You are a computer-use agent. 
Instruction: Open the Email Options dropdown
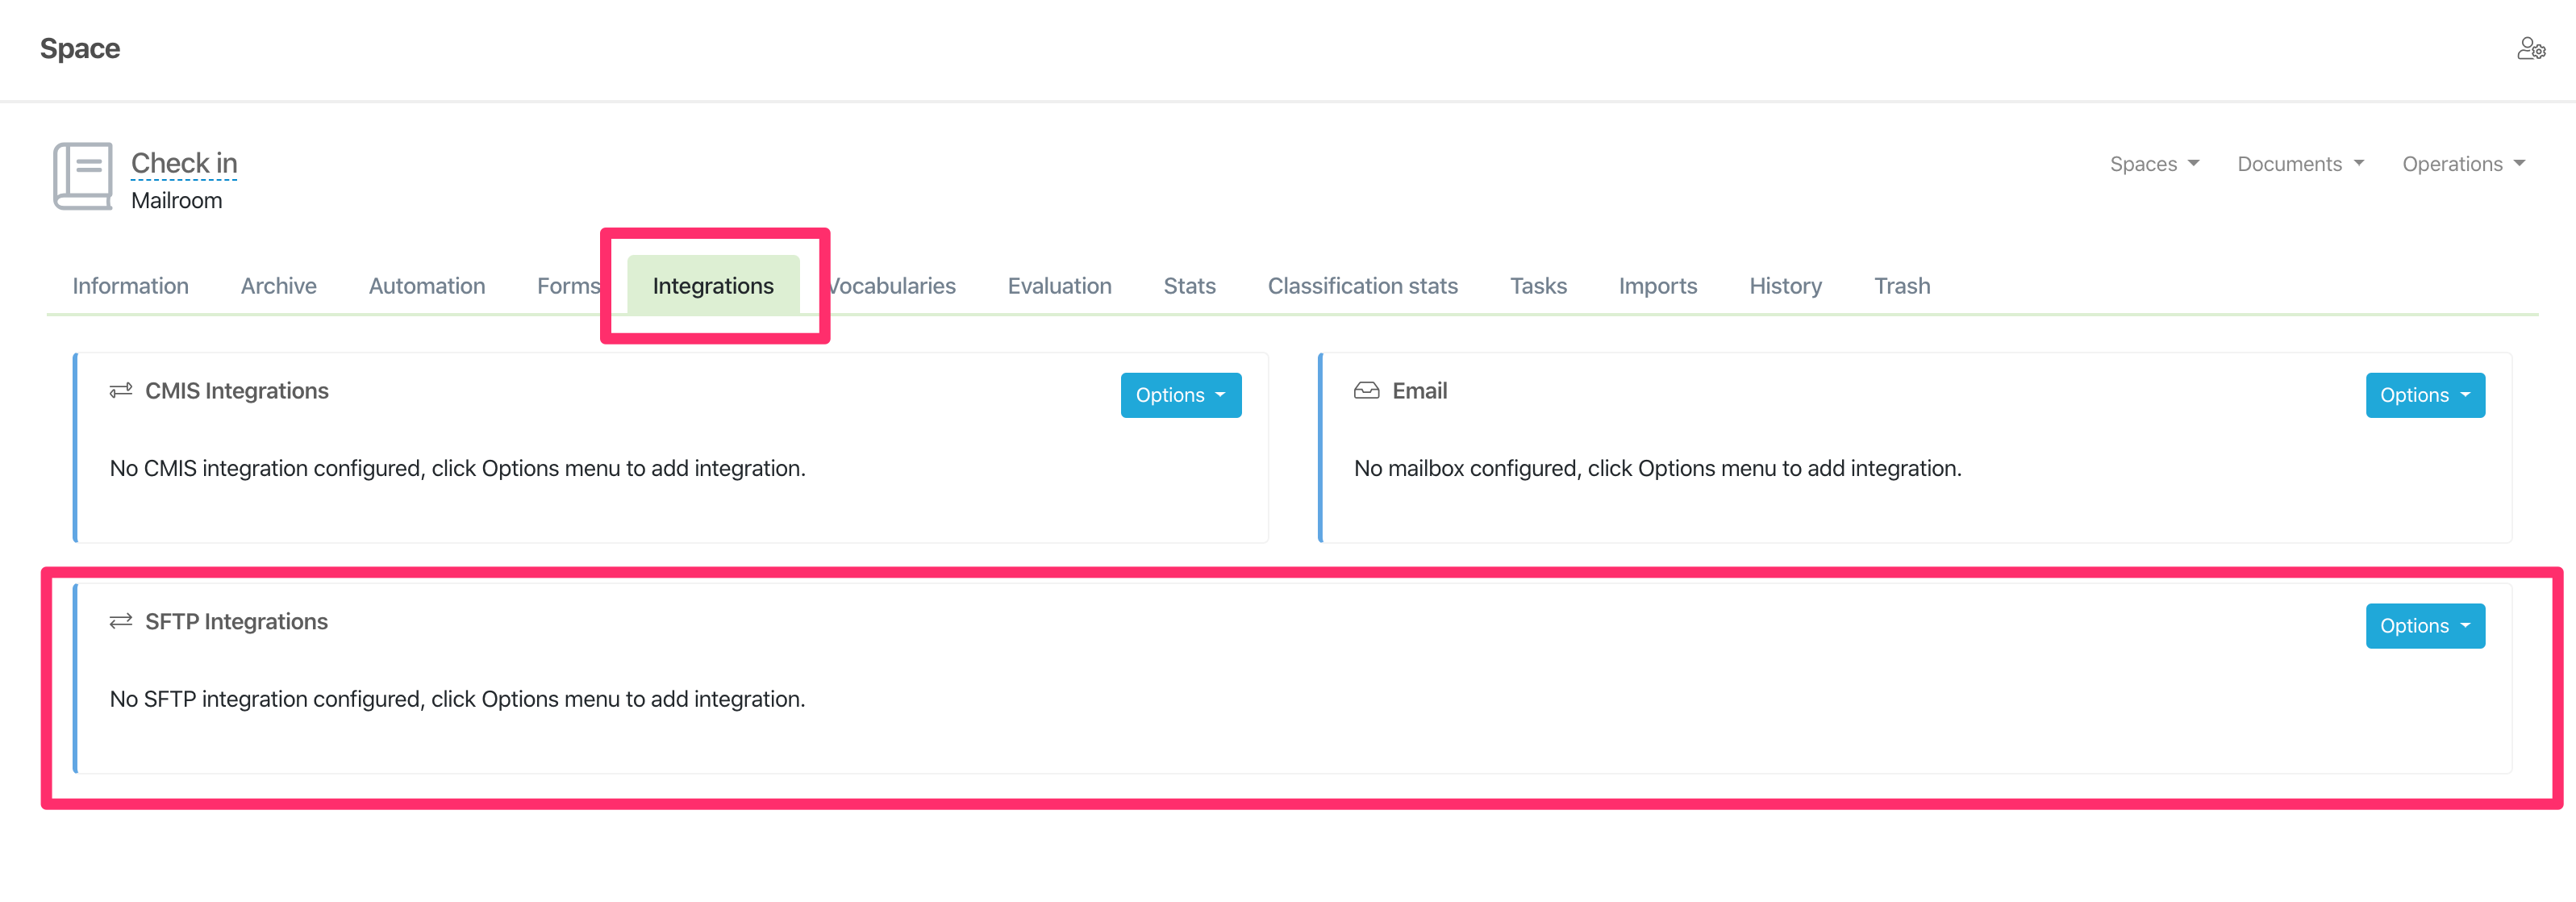[x=2424, y=395]
